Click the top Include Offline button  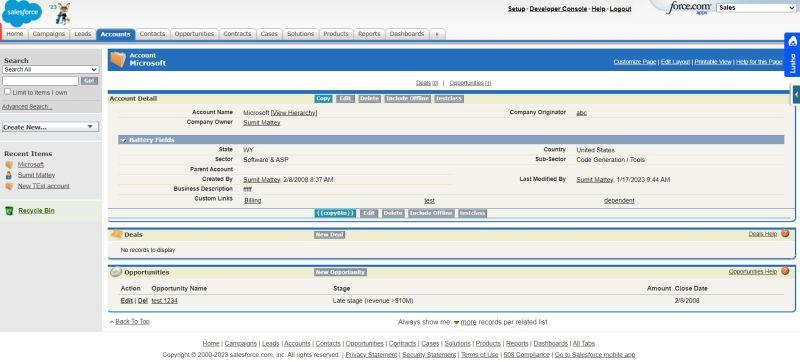click(408, 99)
